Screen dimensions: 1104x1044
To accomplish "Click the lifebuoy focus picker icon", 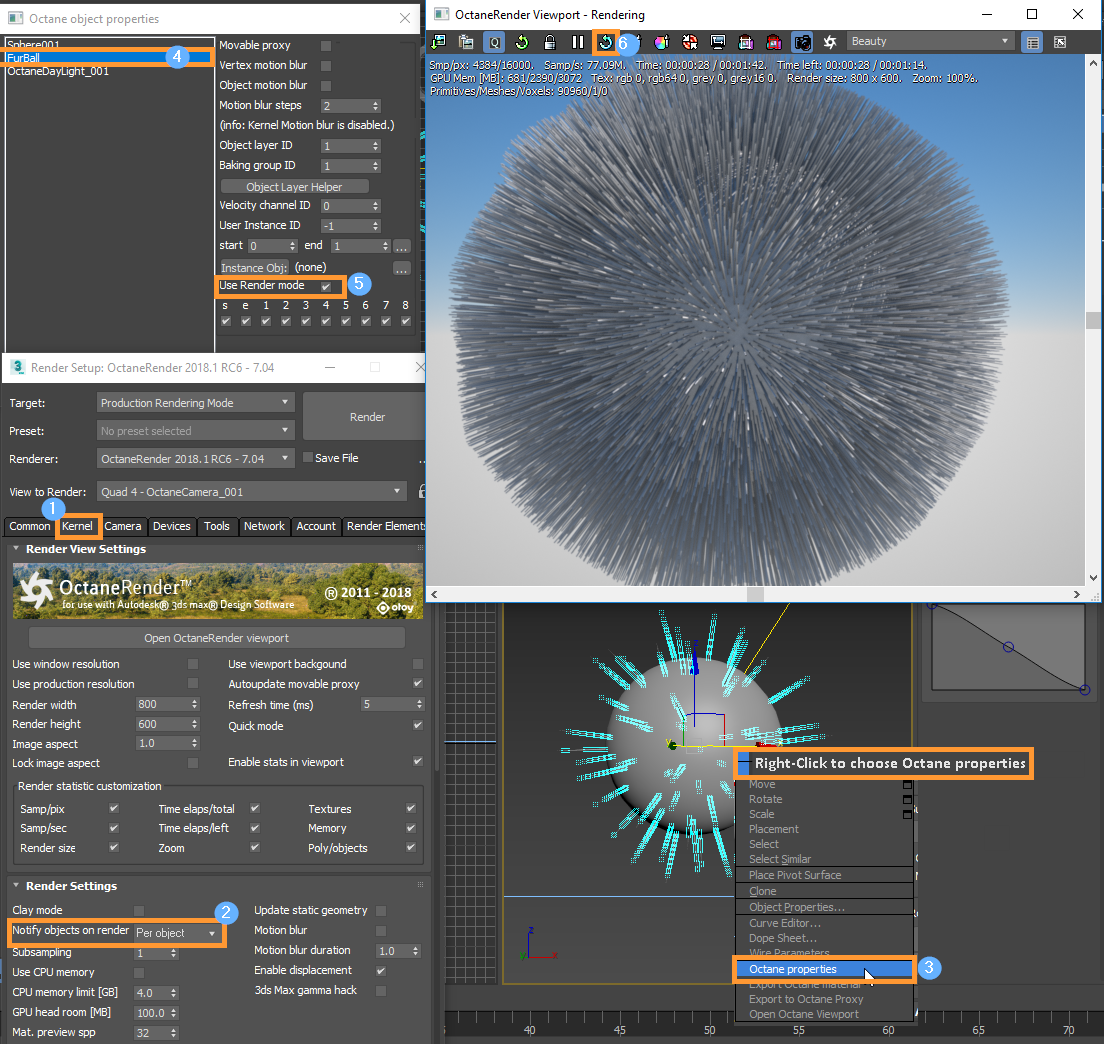I will coord(689,42).
